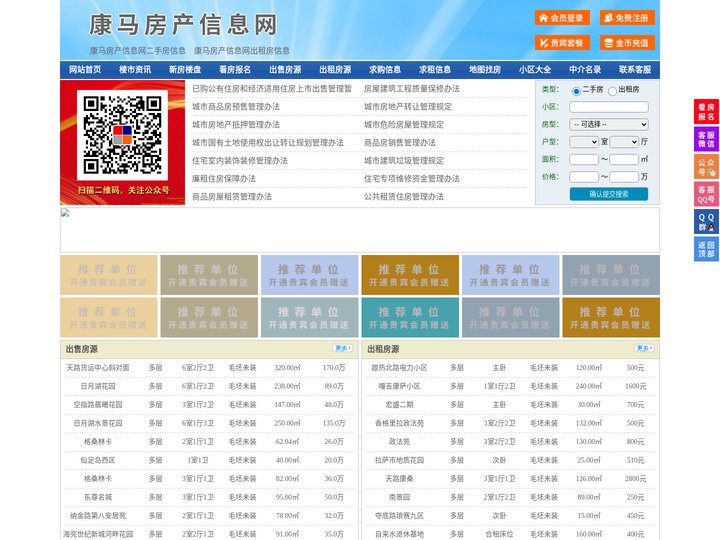720x540 pixels.
Task: Open the 中介名录 navigation item
Action: click(x=585, y=70)
